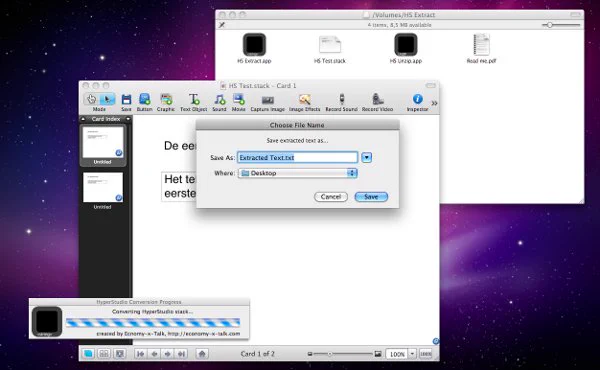This screenshot has width=600, height=370.
Task: Switch to presentation view button
Action: coord(120,354)
